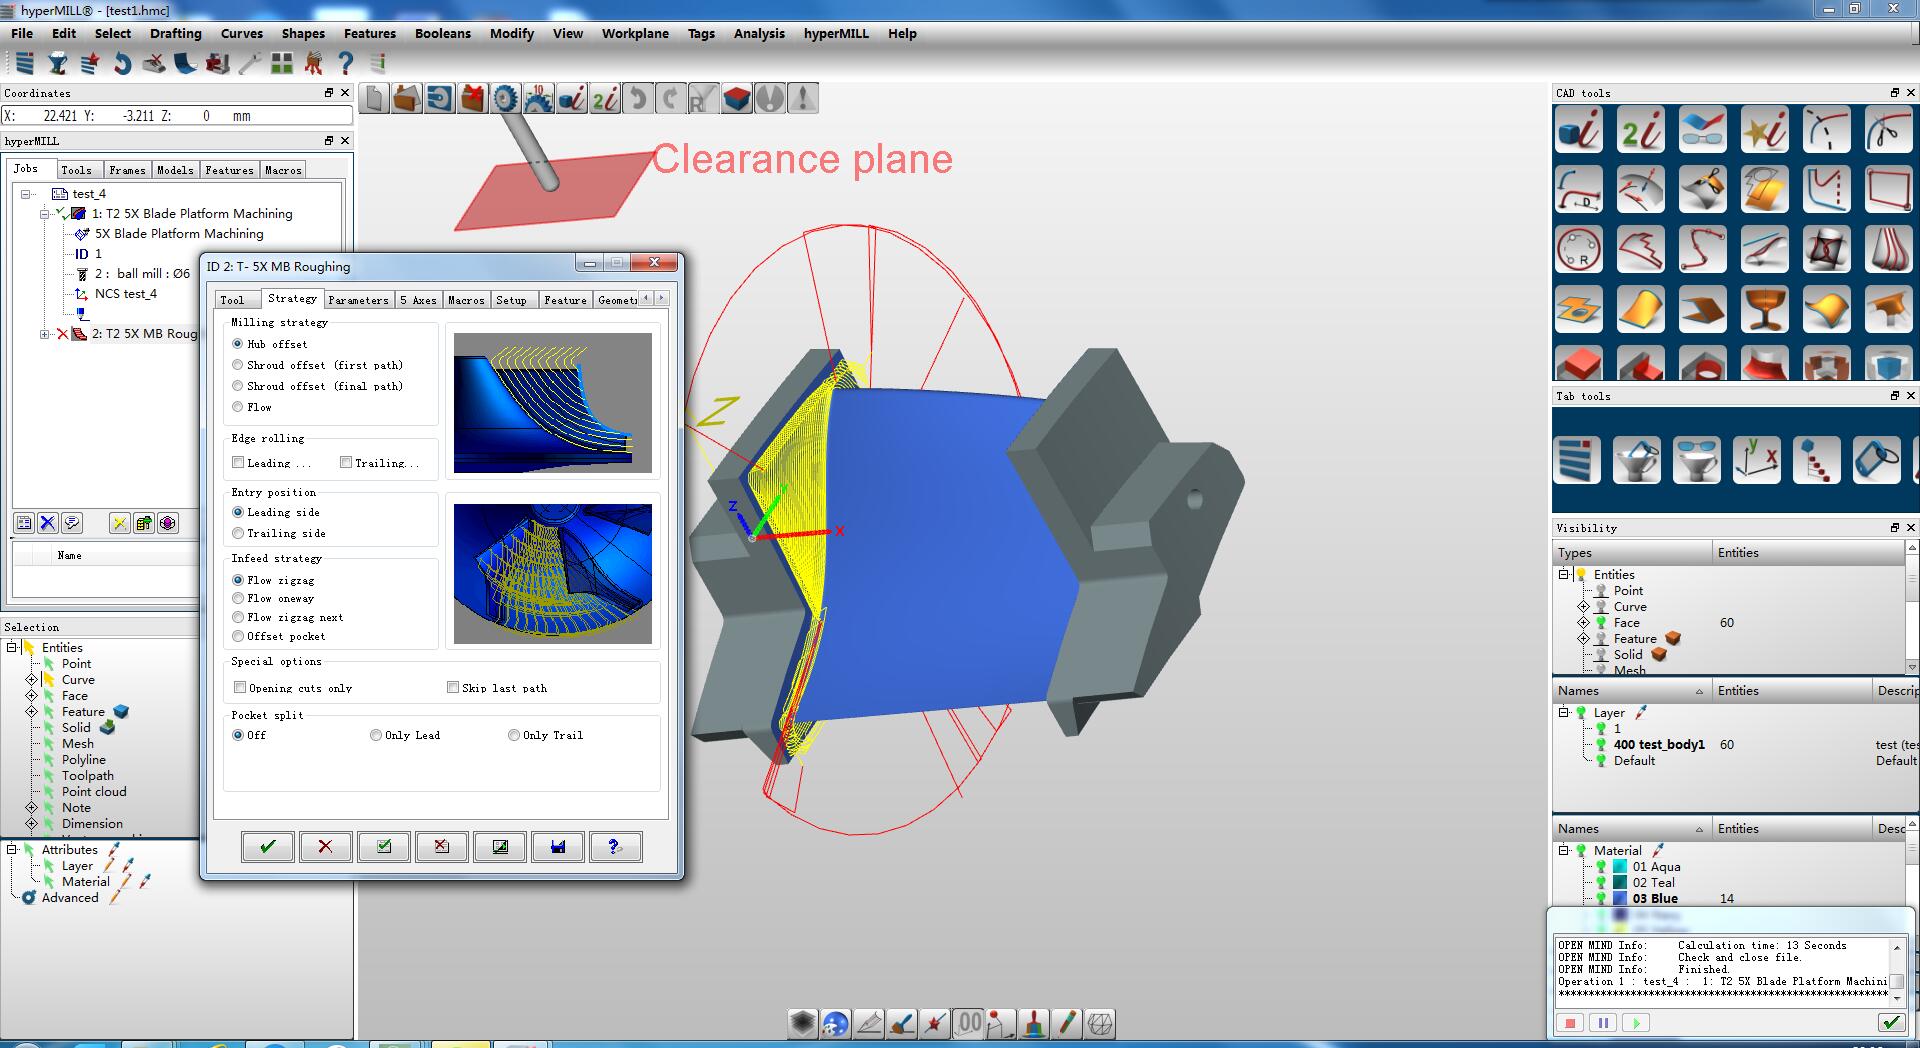Cancel dialog with red X button
Image resolution: width=1920 pixels, height=1048 pixels.
point(325,847)
